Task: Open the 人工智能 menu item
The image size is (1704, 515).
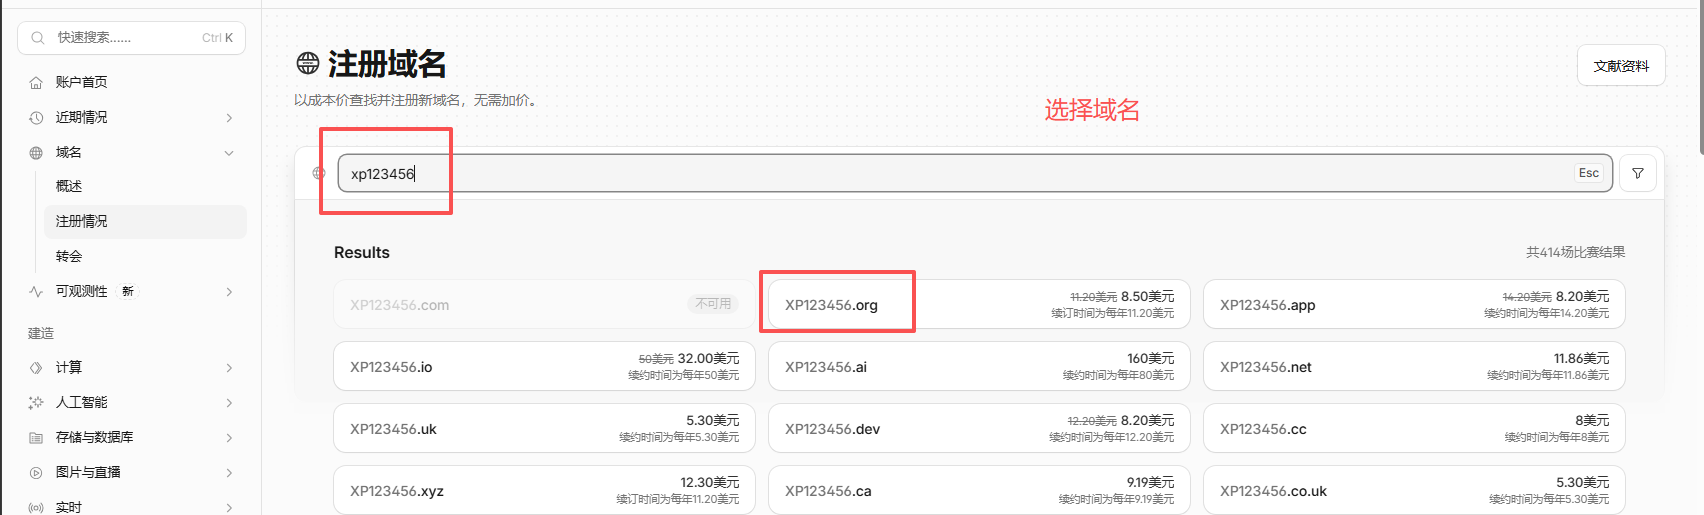Action: pyautogui.click(x=132, y=402)
